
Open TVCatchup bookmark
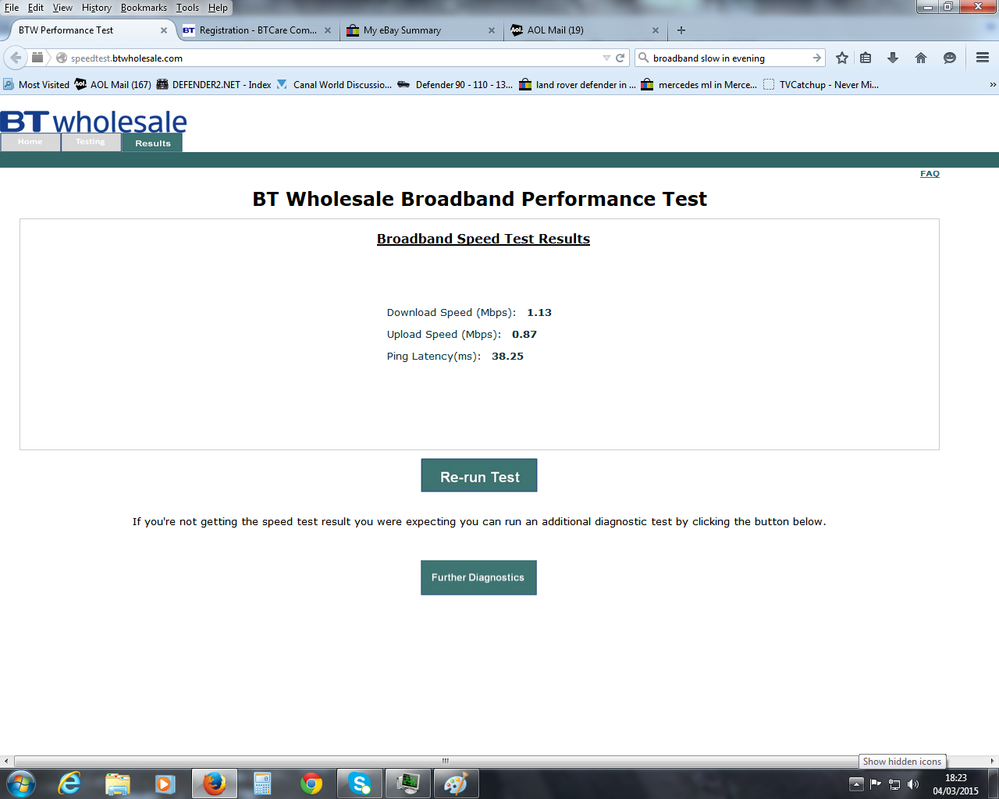821,85
